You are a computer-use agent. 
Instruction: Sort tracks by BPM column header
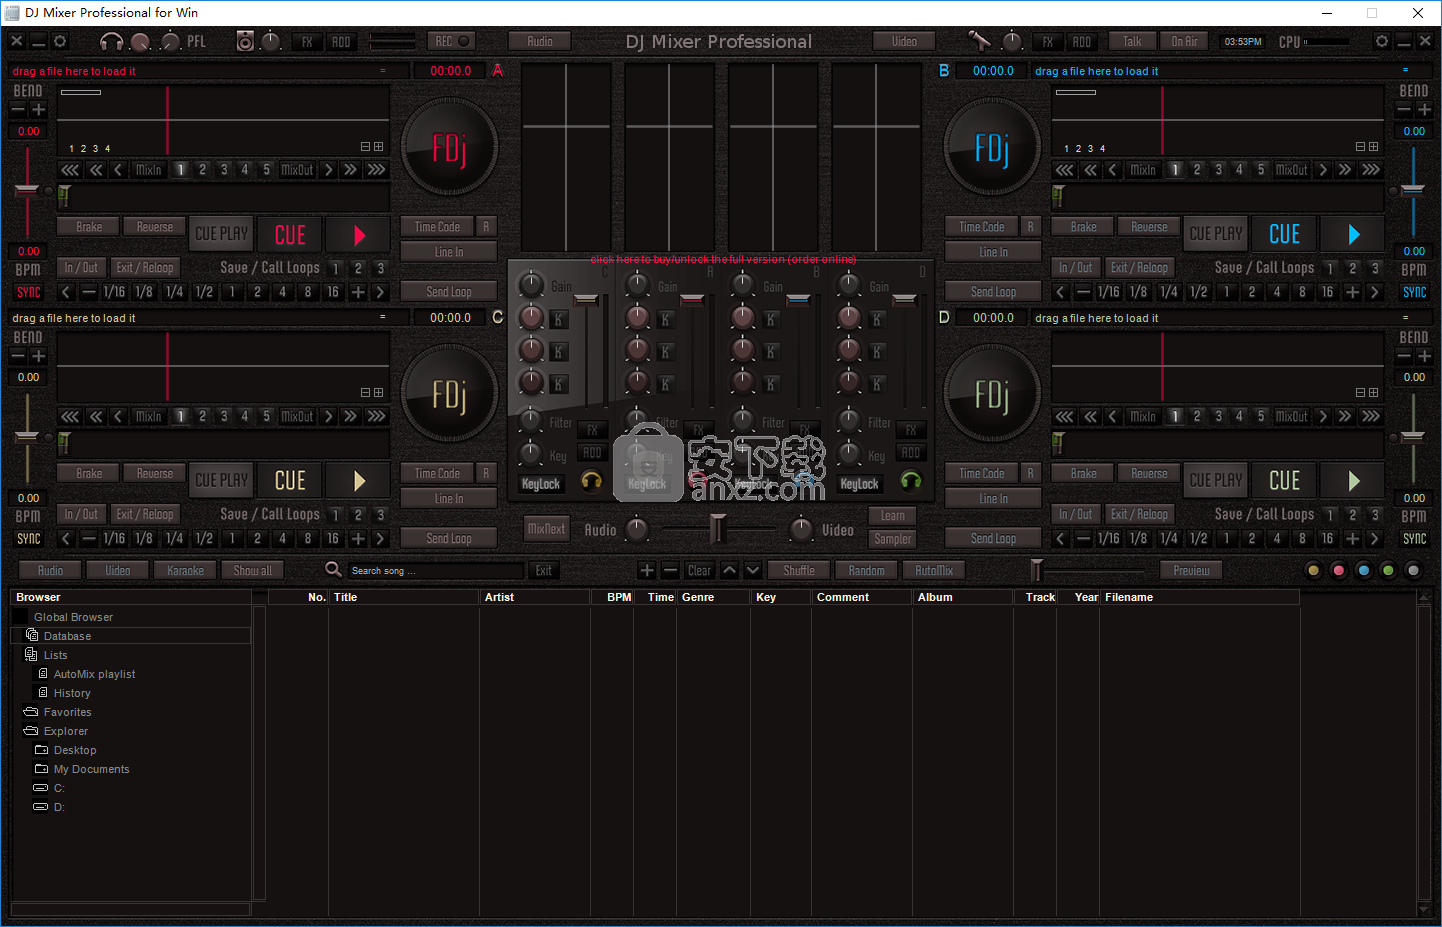point(619,597)
